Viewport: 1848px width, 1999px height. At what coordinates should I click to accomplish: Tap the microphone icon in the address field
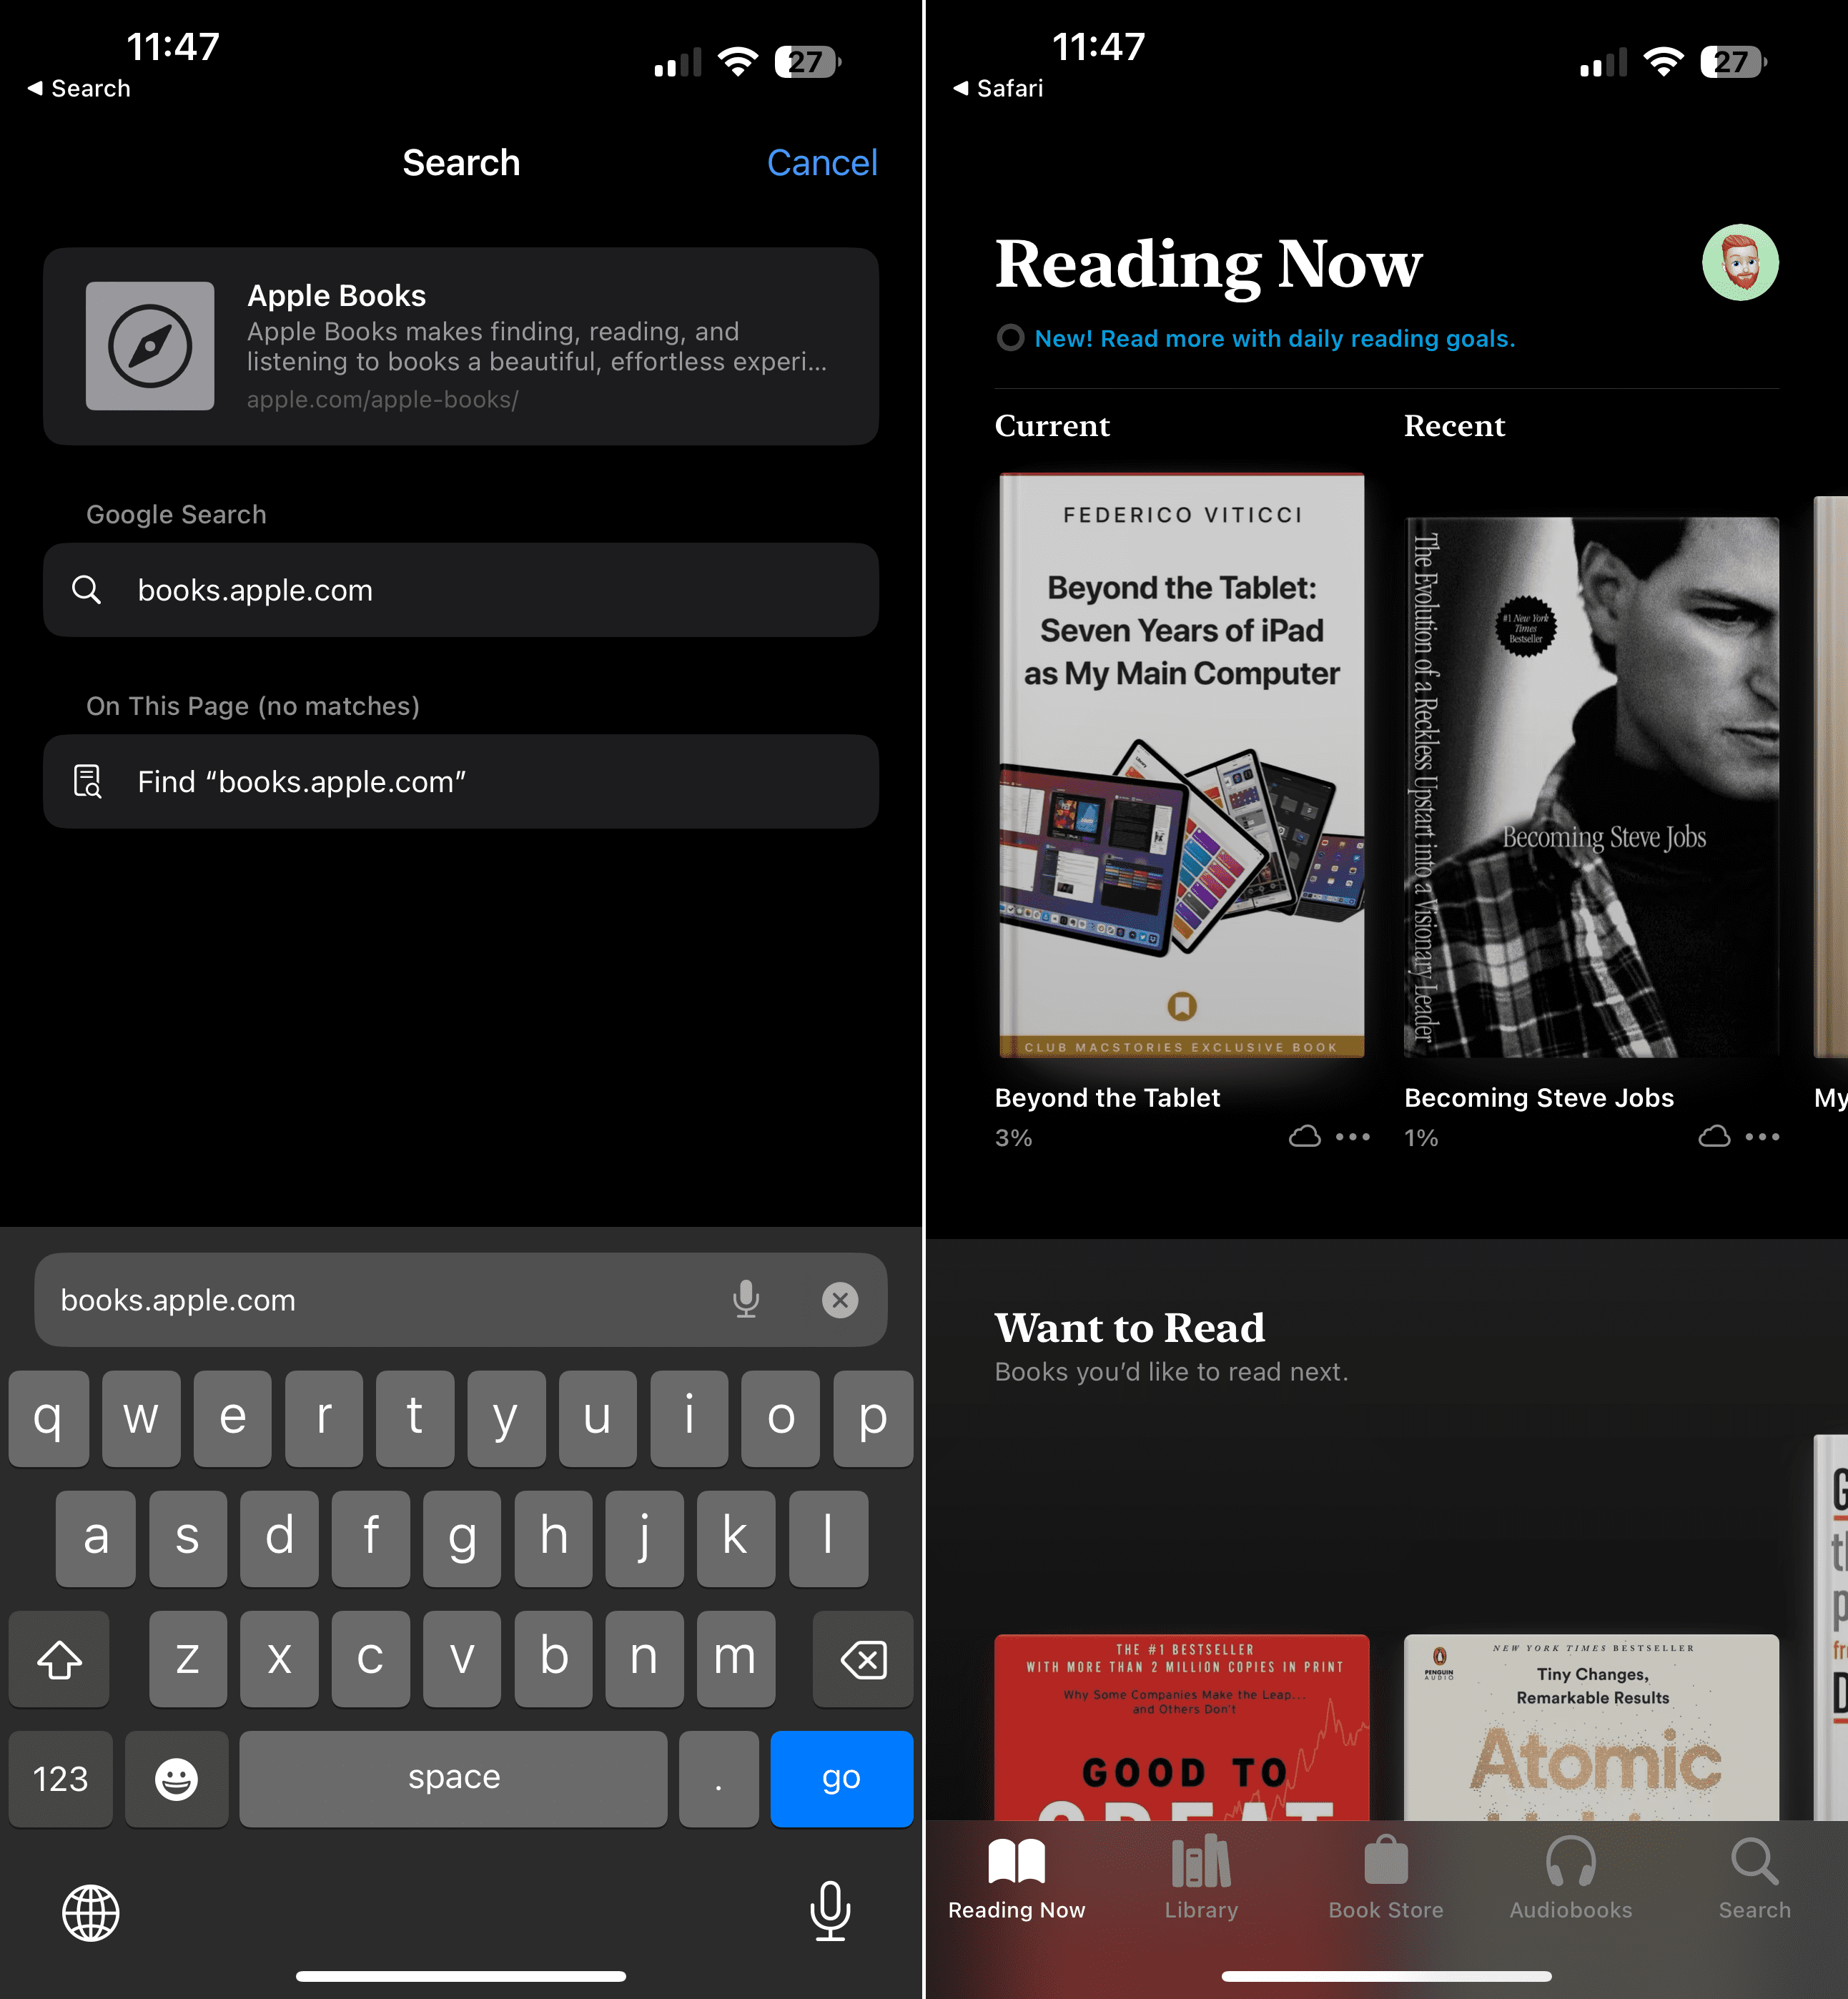(x=746, y=1300)
